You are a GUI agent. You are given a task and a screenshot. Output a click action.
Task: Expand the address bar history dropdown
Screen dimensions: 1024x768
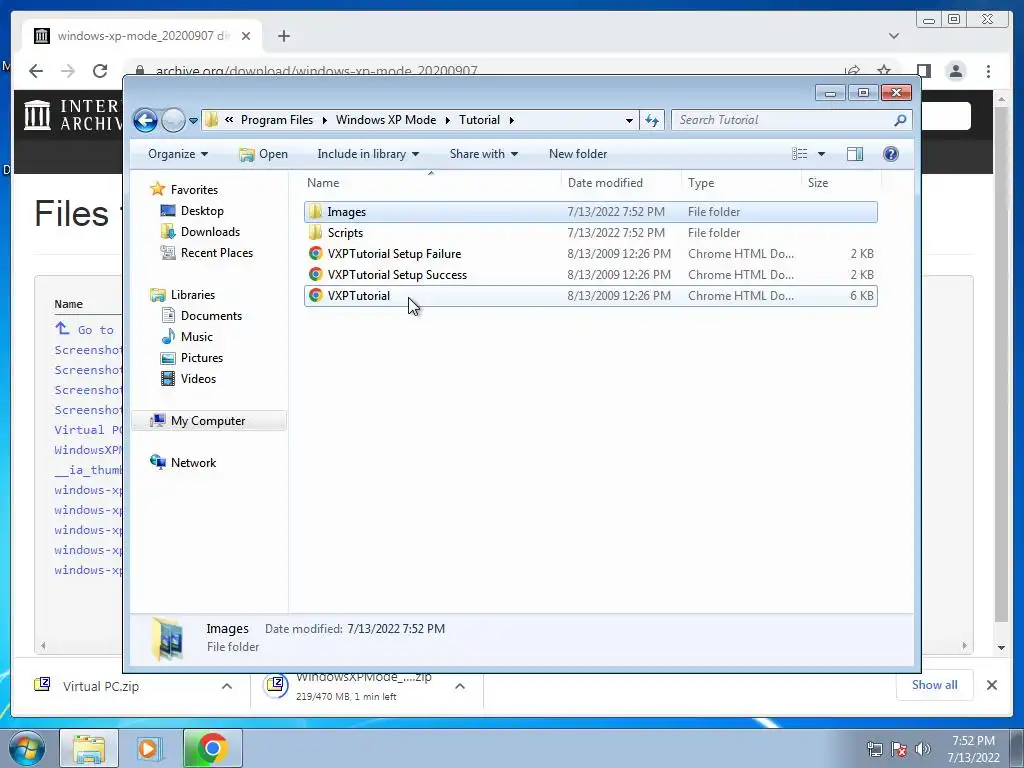coord(629,121)
